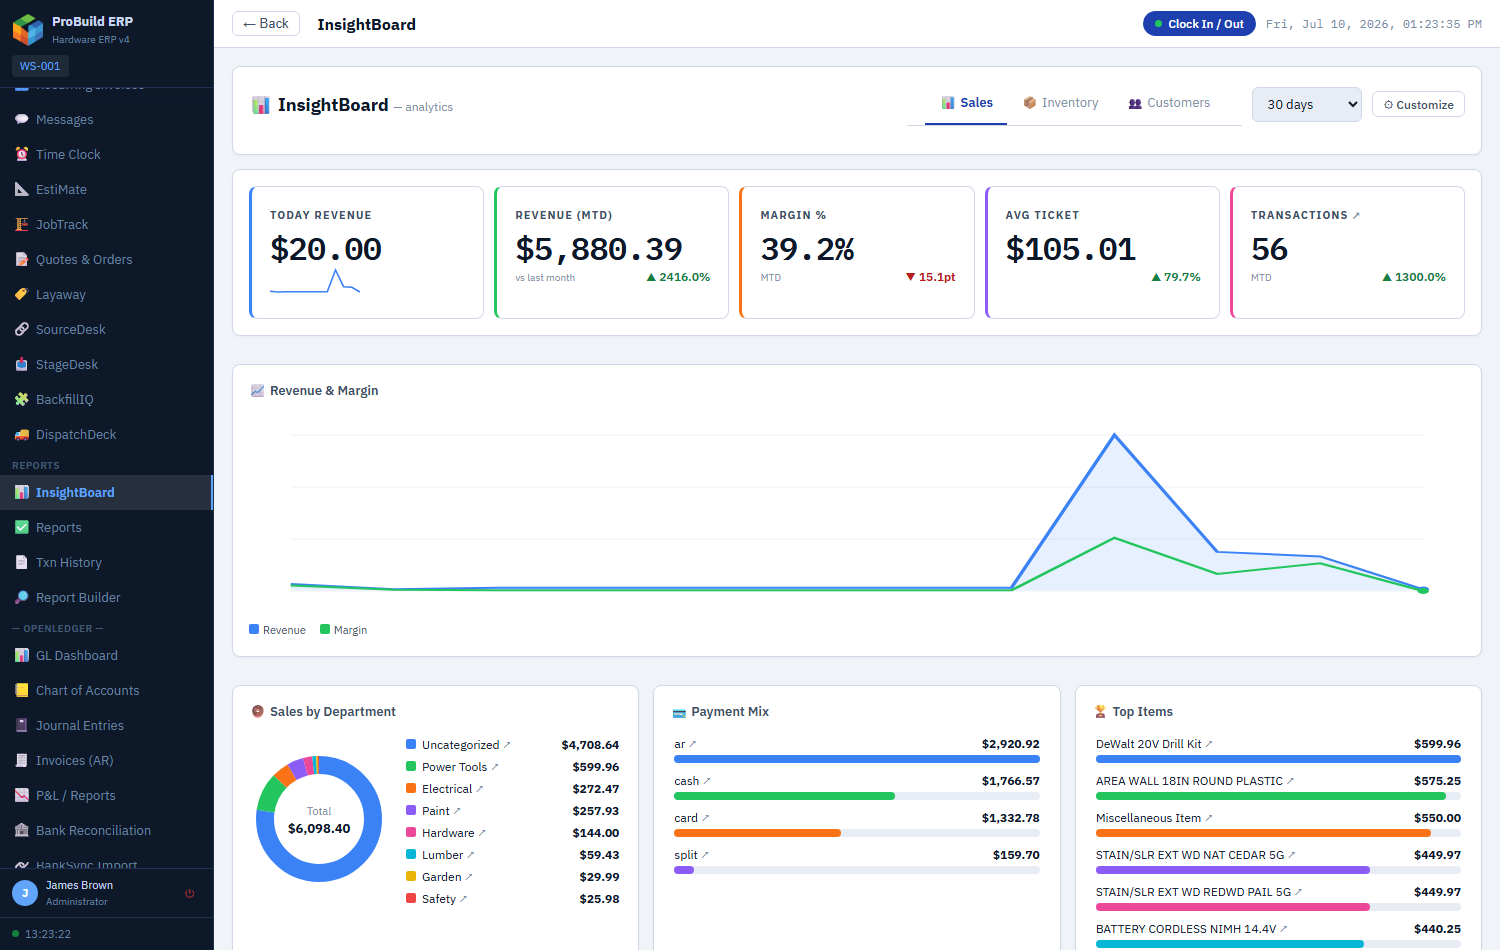
Task: Open BATTERY CORDLESS NIMH 14.4V item
Action: point(1192,929)
